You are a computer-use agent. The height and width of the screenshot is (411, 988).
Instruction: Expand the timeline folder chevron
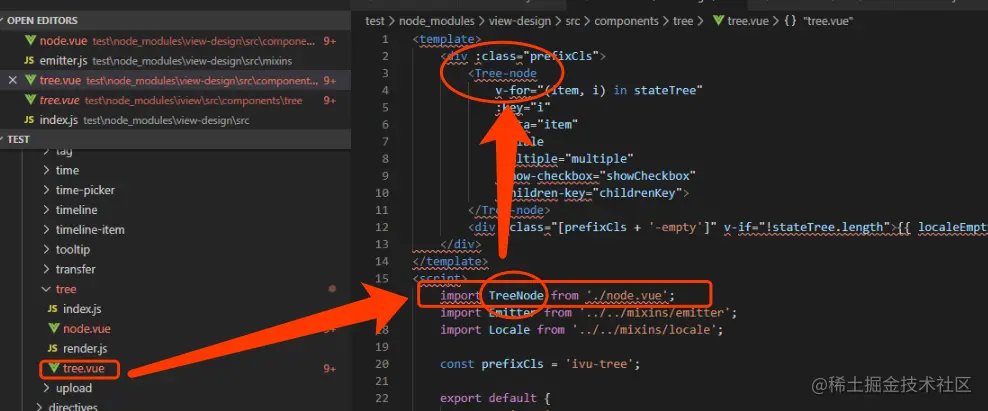[x=47, y=210]
